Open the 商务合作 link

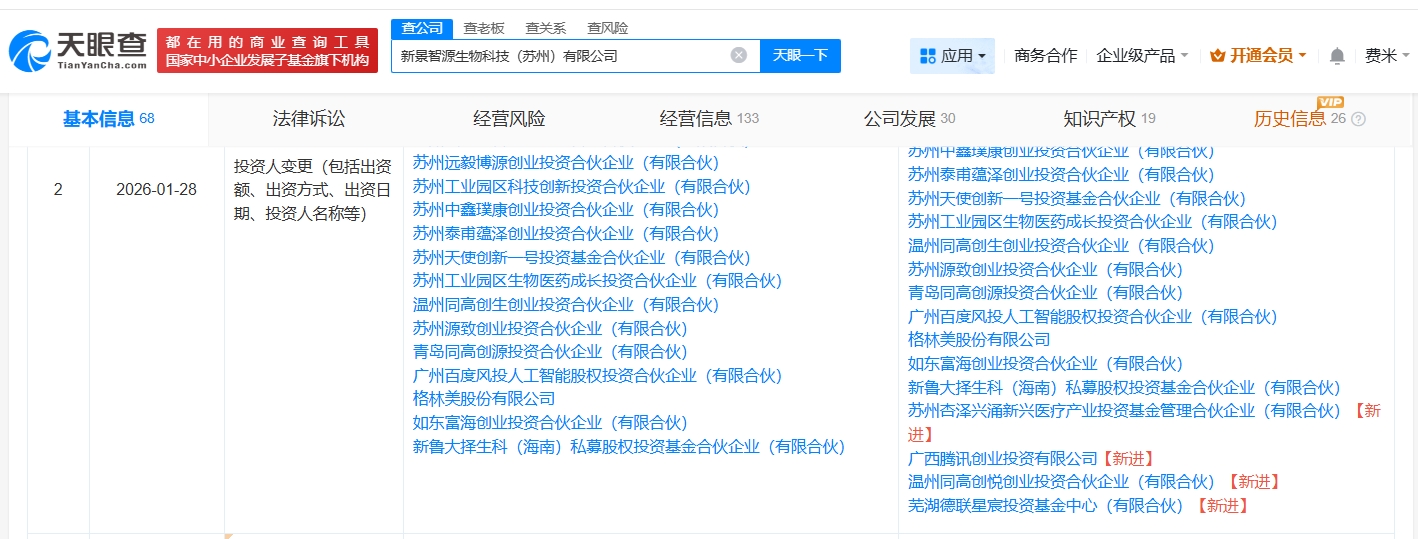[x=1045, y=56]
